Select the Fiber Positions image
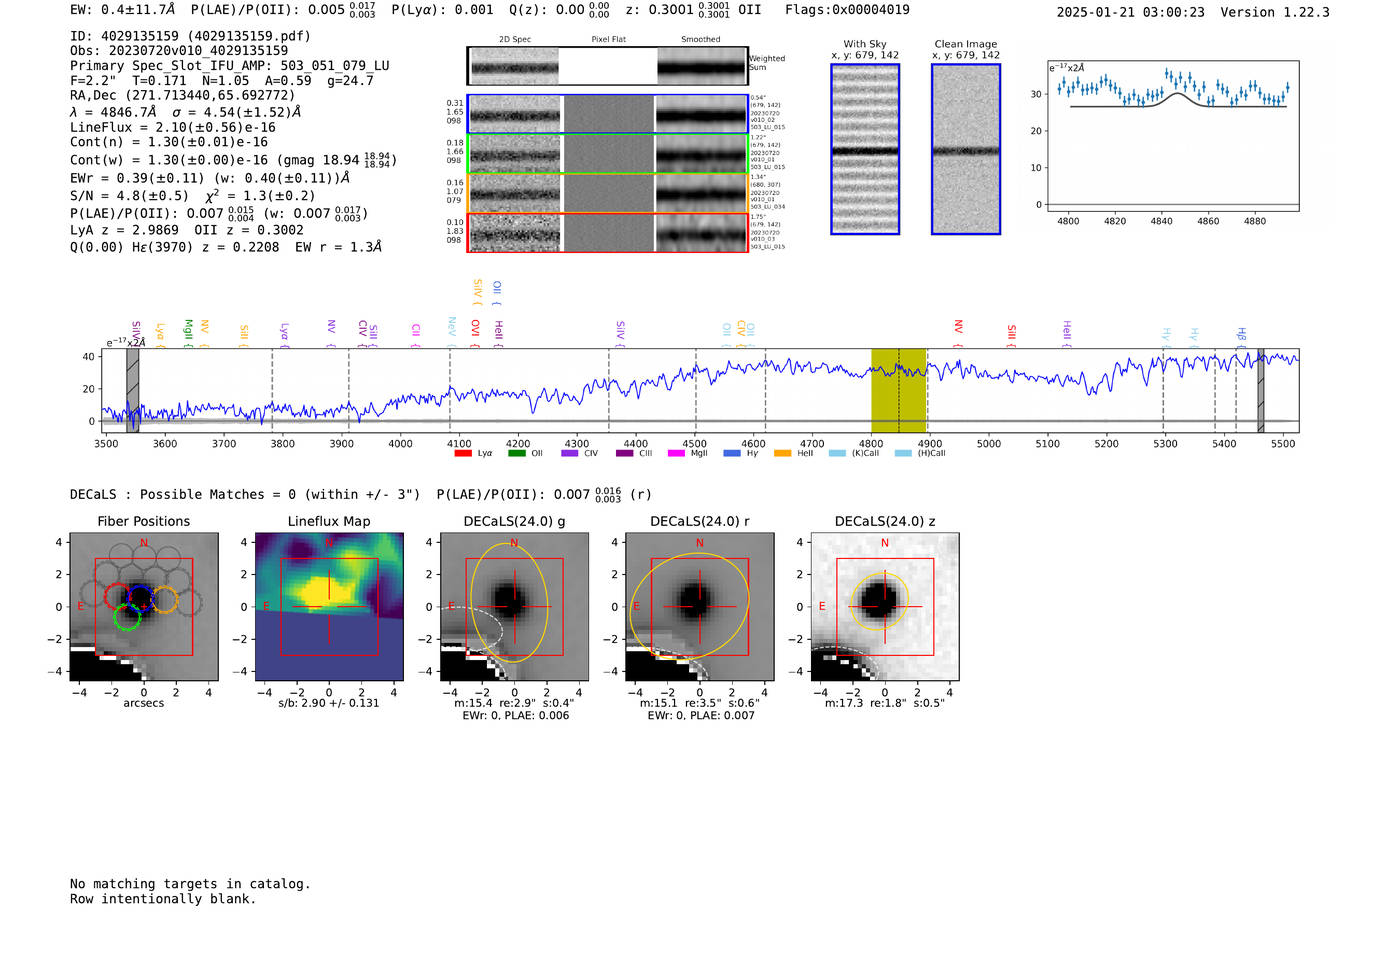This screenshot has width=1400, height=953. coord(144,607)
